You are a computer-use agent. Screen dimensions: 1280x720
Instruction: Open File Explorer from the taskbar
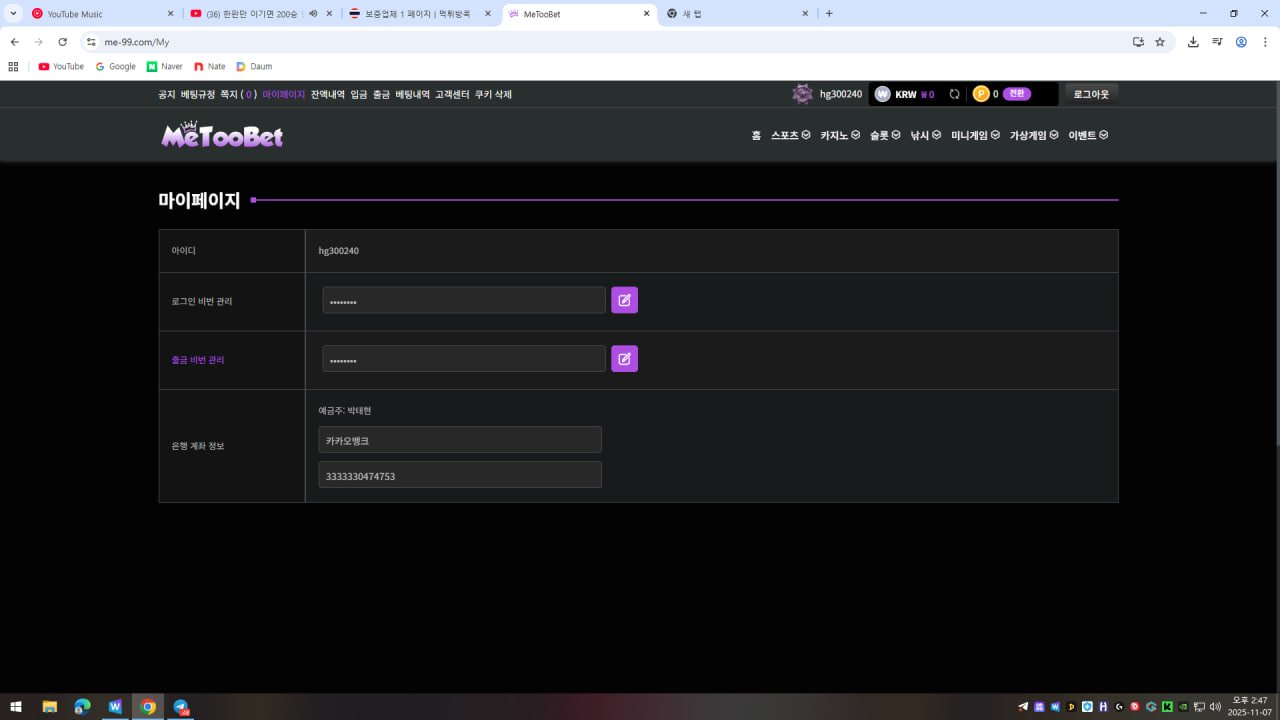coord(49,706)
